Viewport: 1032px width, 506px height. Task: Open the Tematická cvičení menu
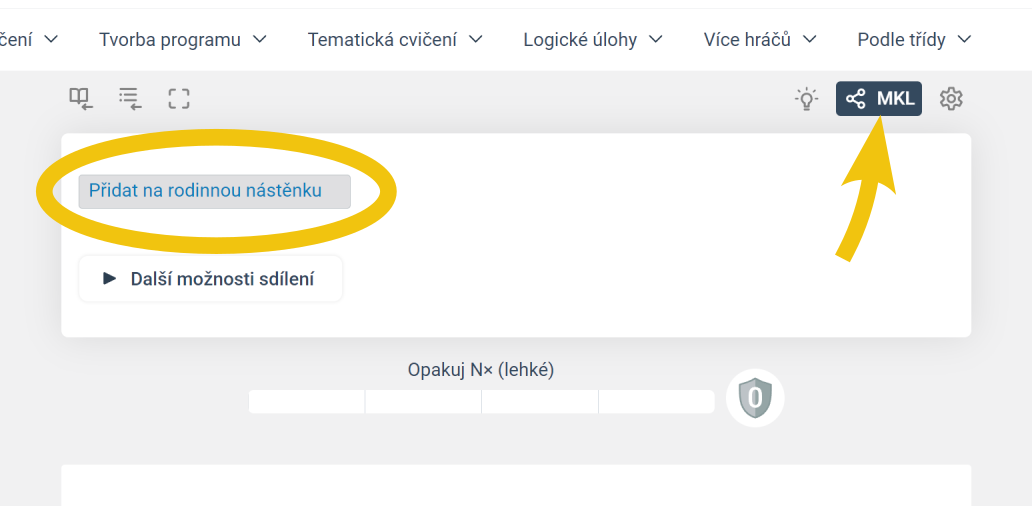[395, 40]
